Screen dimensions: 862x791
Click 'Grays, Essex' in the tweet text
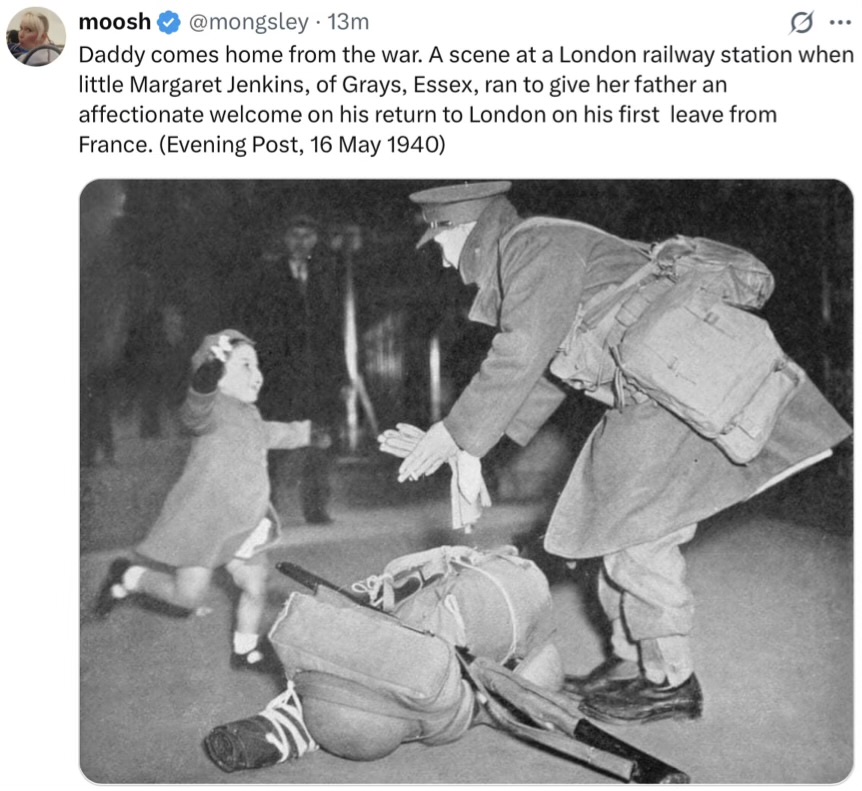[407, 85]
